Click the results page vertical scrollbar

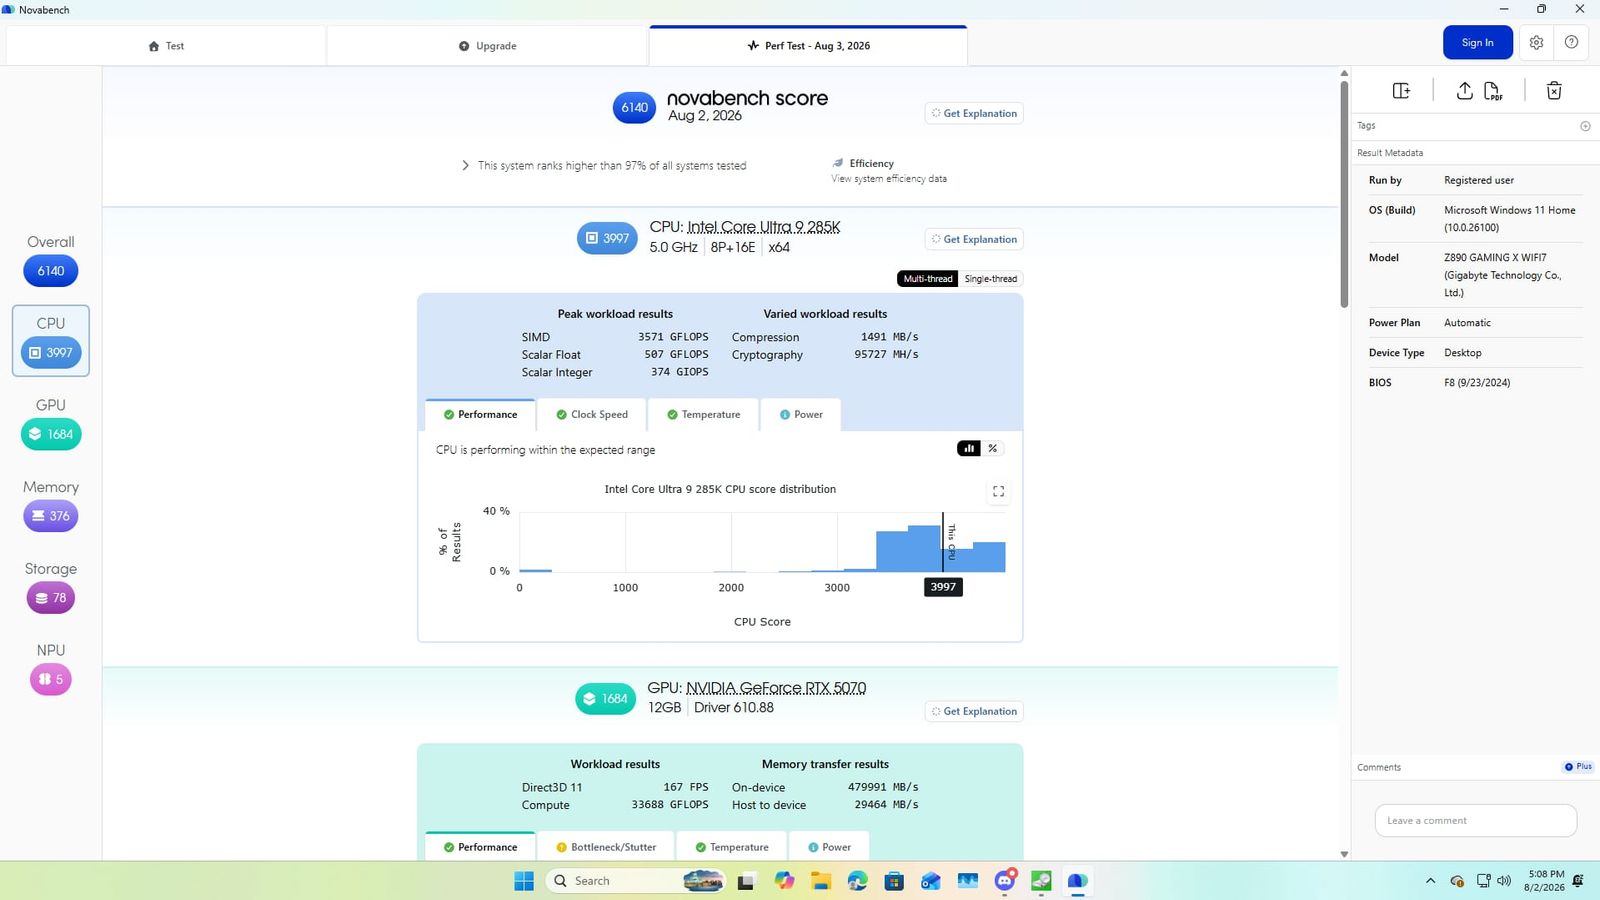coord(1344,195)
